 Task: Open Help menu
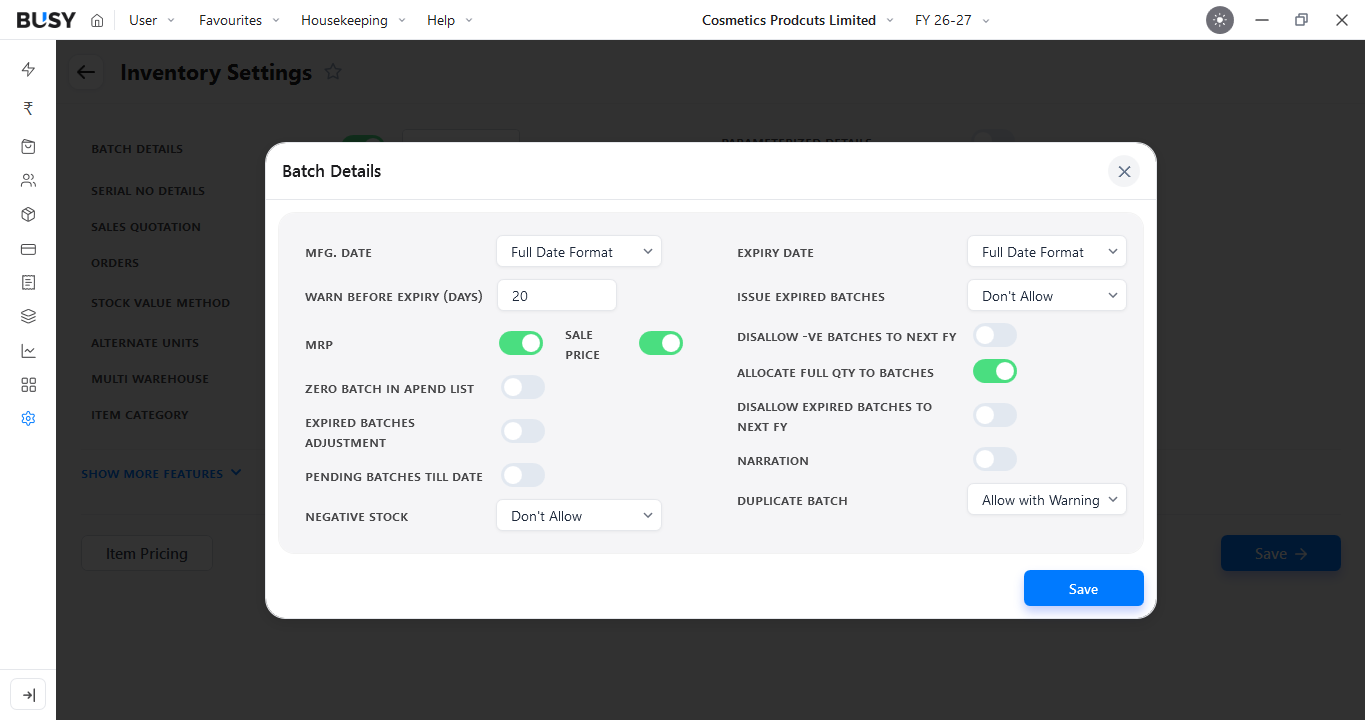(x=450, y=20)
